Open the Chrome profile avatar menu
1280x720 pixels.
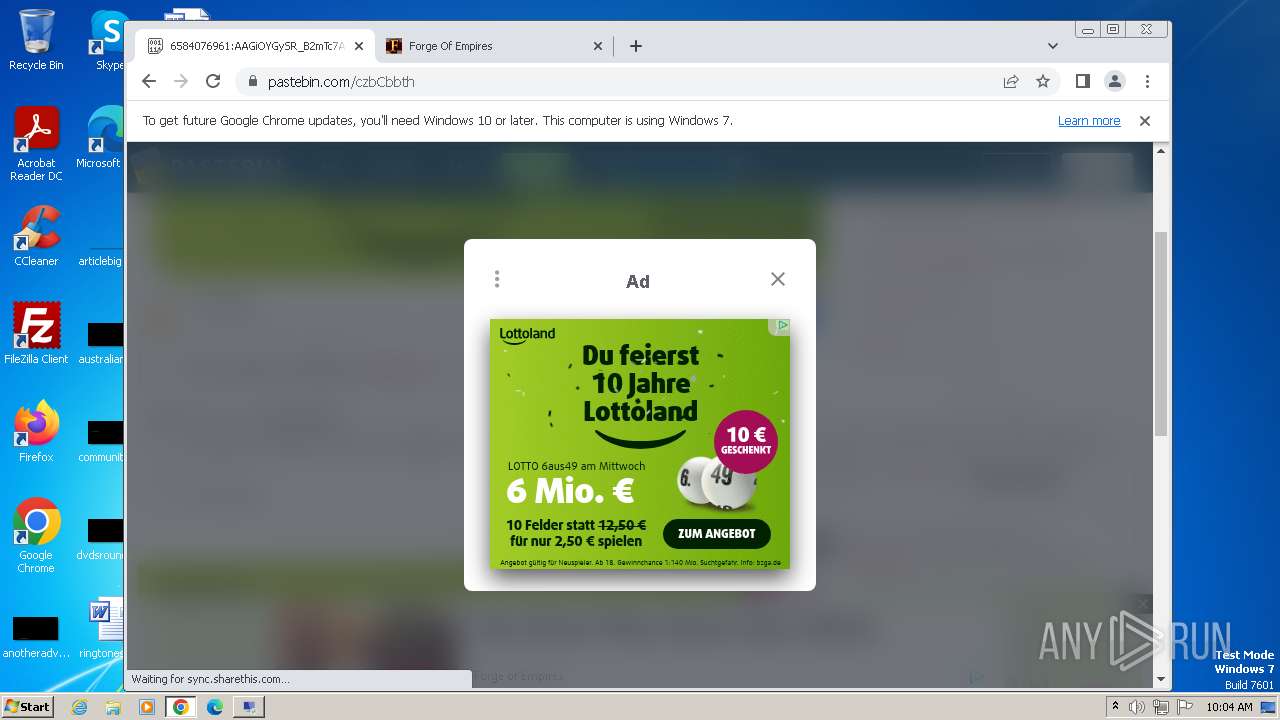(x=1114, y=81)
